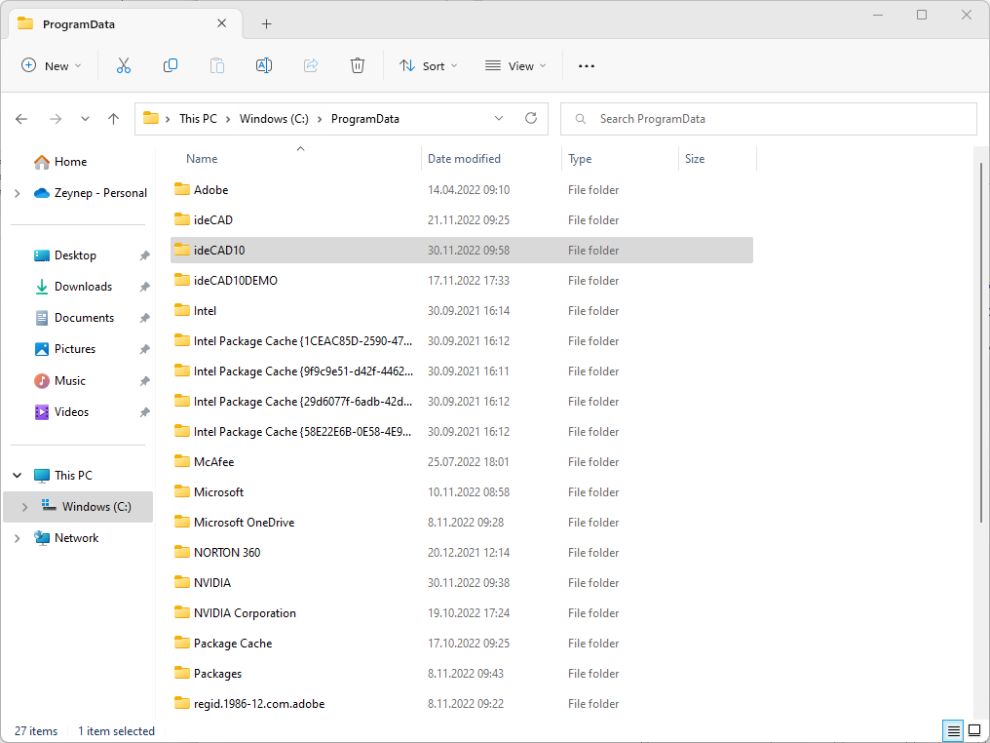Click the Cut scissors icon
This screenshot has height=743, width=990.
(124, 66)
